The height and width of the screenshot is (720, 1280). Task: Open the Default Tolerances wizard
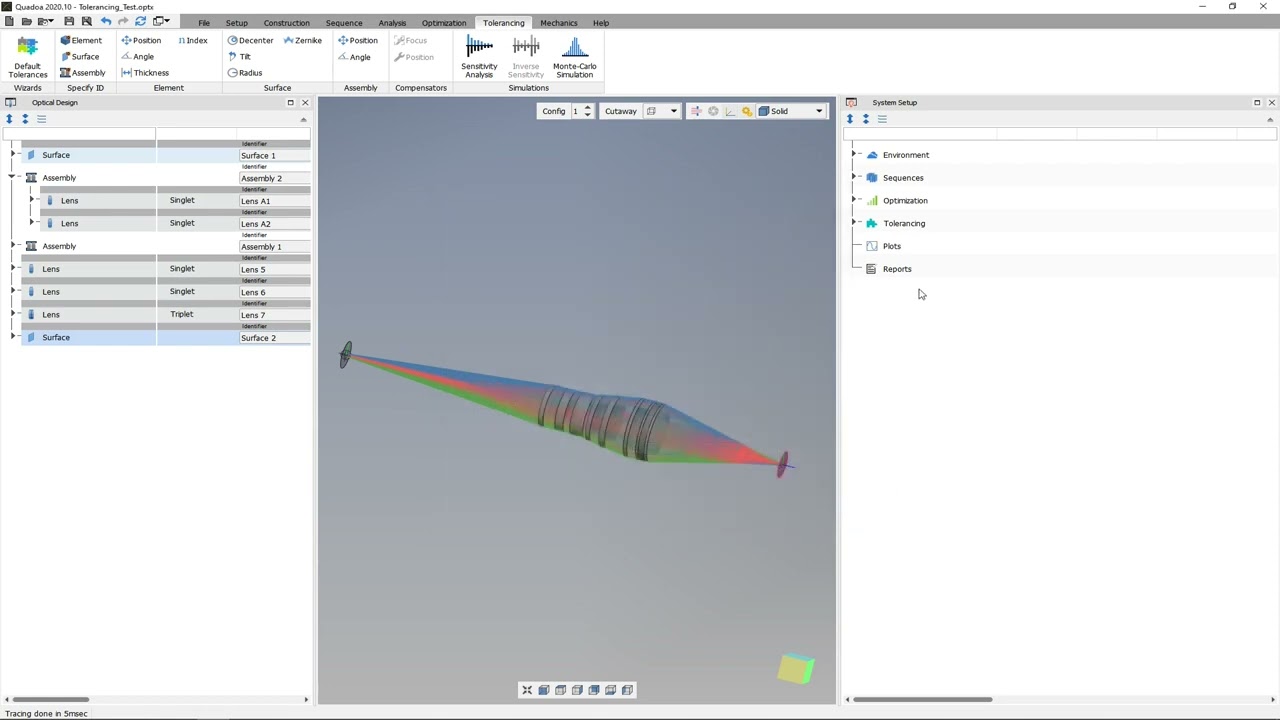click(x=27, y=56)
